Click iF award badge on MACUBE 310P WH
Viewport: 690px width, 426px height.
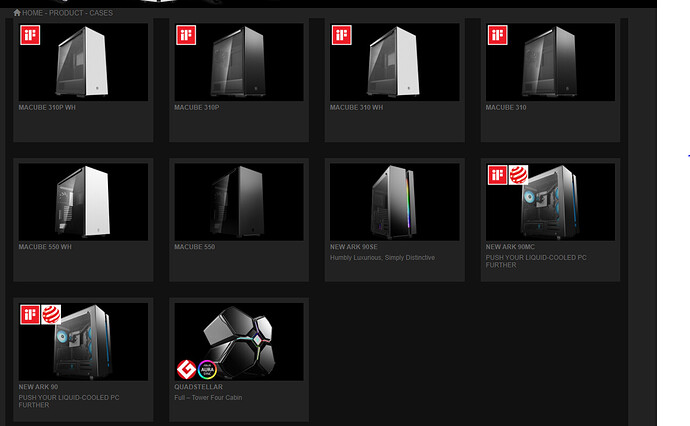point(30,35)
